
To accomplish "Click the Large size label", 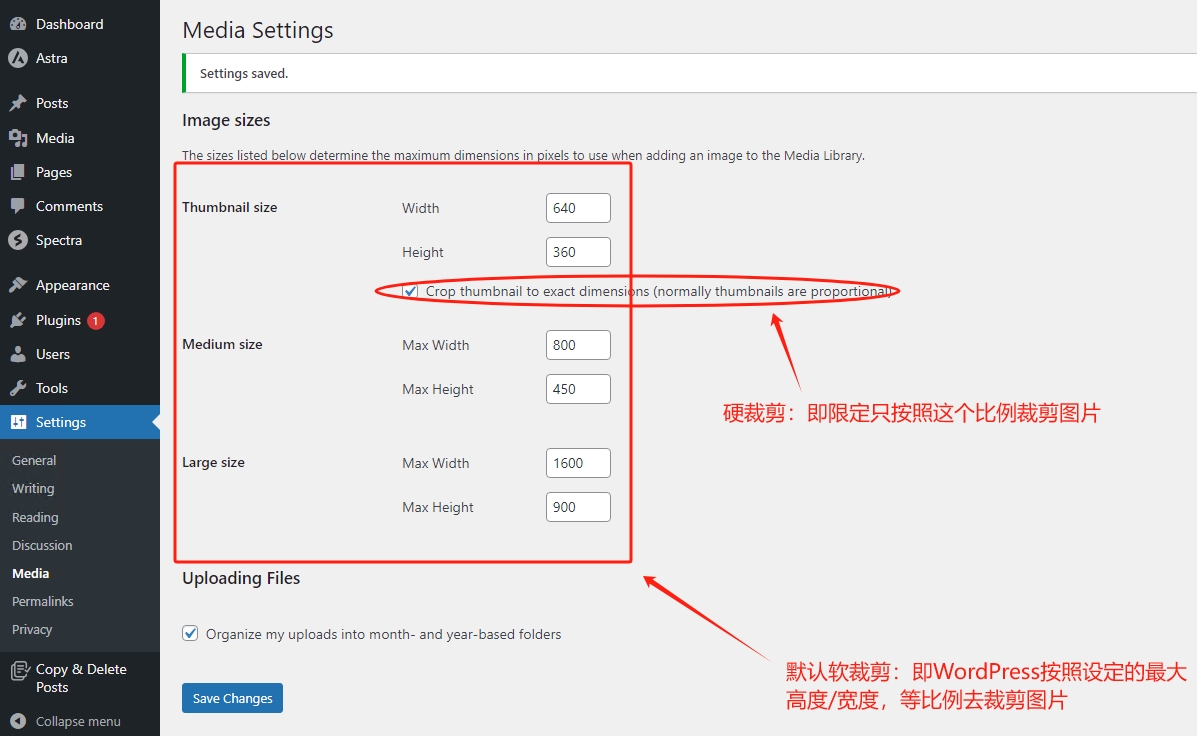I will point(214,463).
